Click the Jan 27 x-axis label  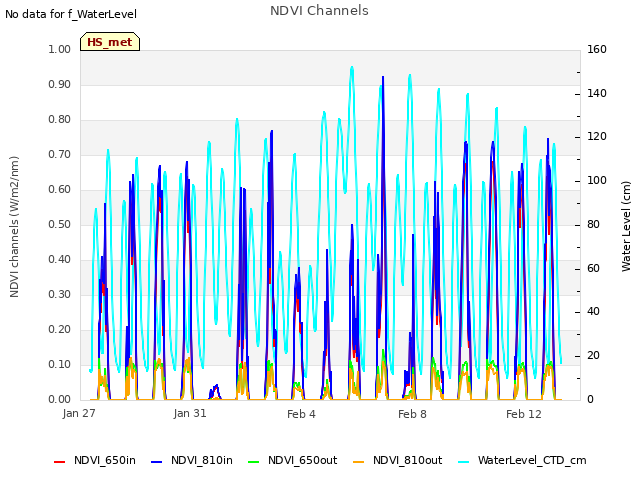[x=79, y=413]
